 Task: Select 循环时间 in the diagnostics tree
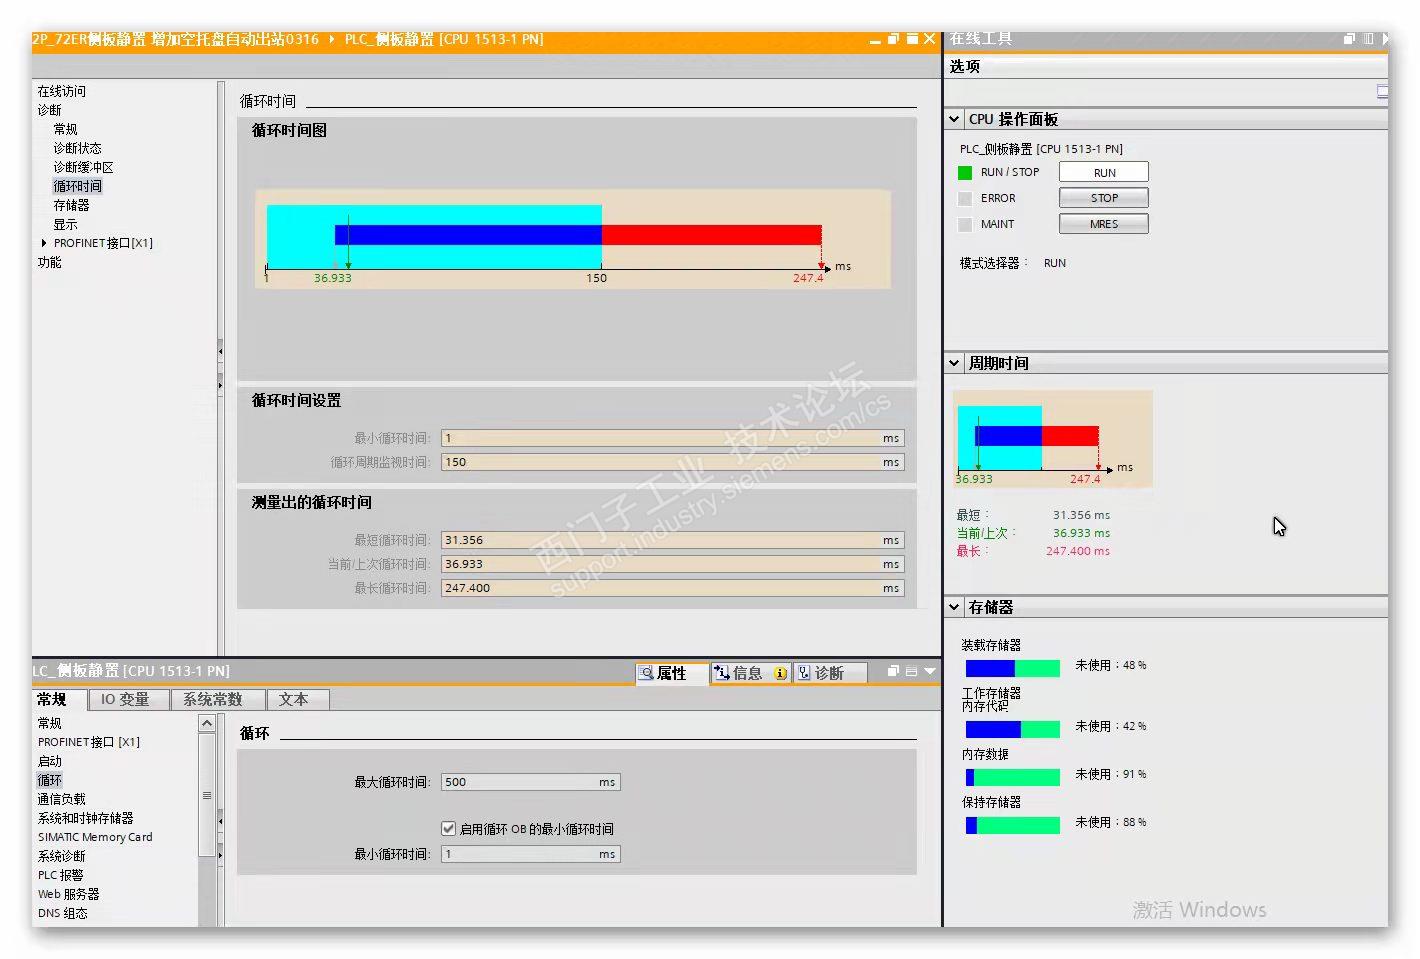coord(77,186)
